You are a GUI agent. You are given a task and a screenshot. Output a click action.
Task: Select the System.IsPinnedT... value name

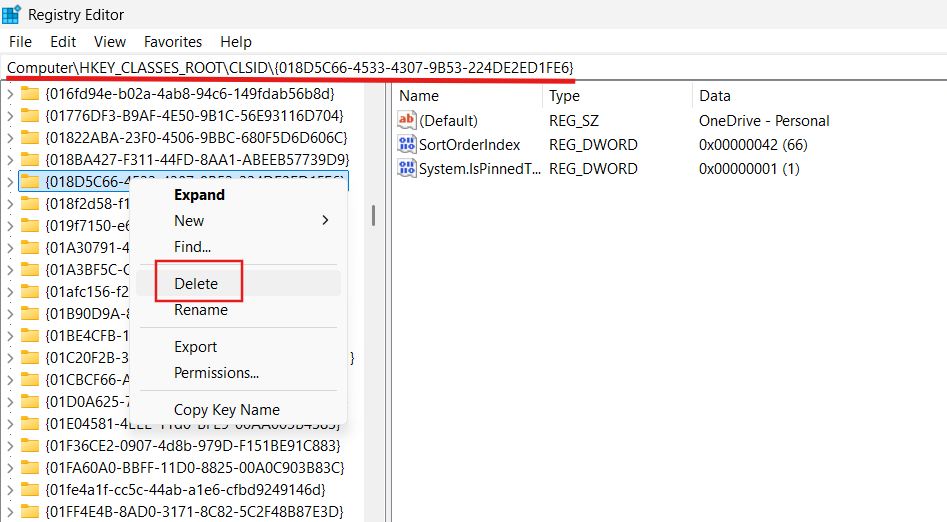click(480, 169)
